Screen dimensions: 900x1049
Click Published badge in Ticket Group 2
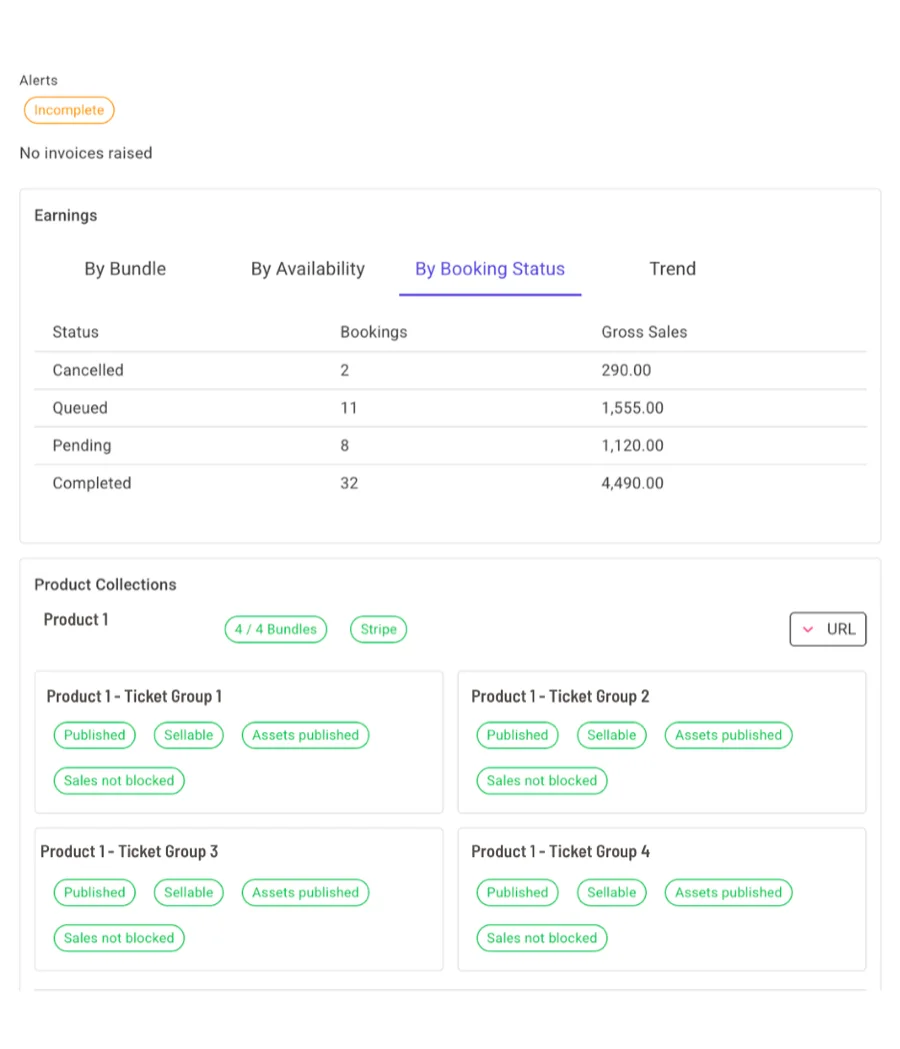[x=517, y=735]
